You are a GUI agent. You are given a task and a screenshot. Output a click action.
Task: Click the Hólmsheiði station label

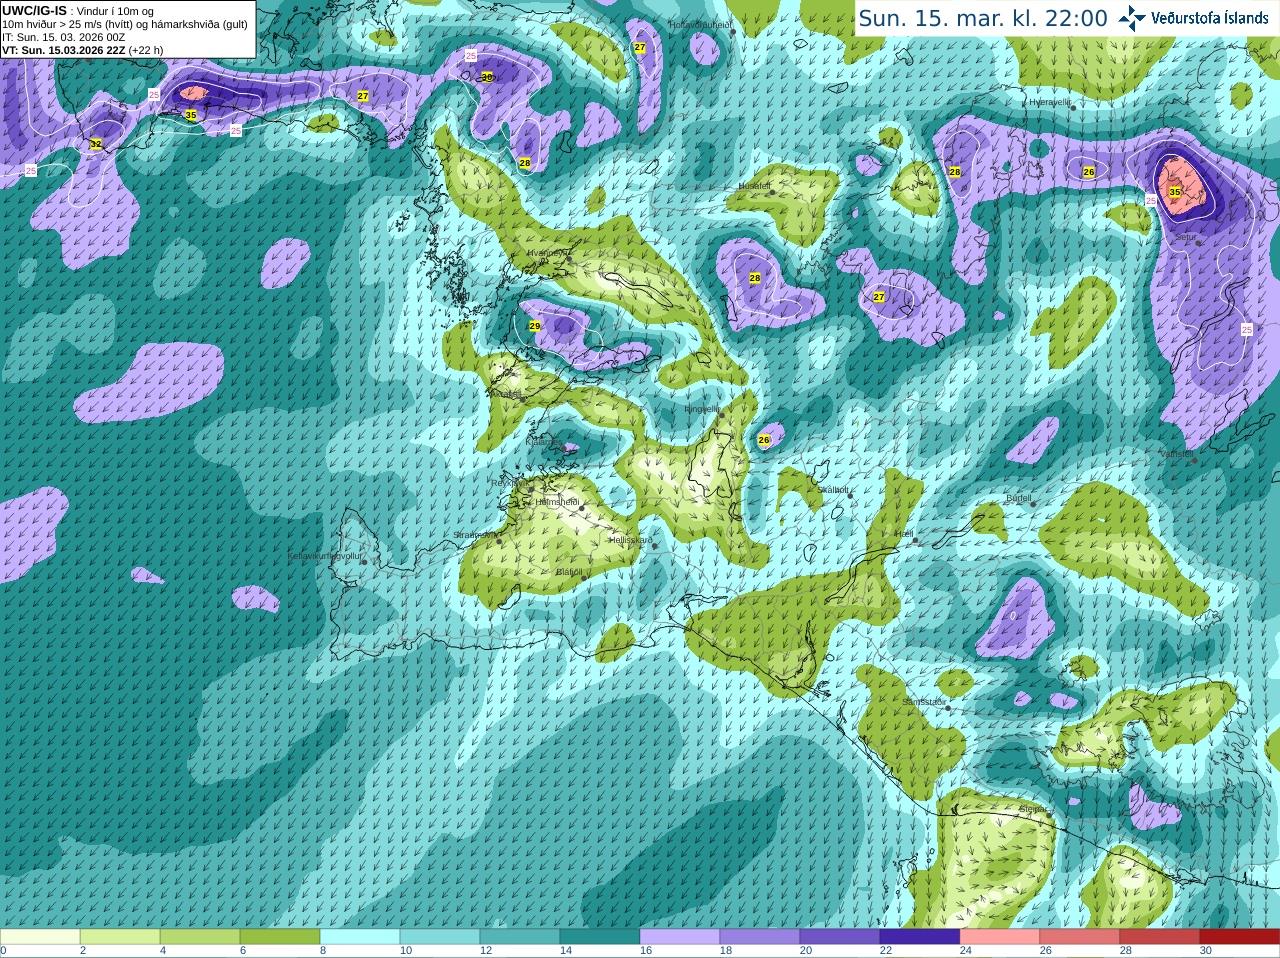click(x=557, y=502)
